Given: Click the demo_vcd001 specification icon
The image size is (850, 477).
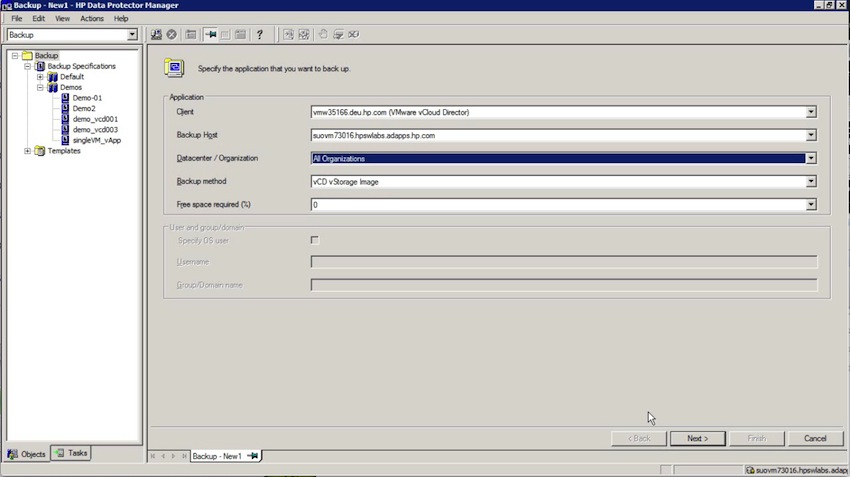Looking at the screenshot, I should 65,119.
